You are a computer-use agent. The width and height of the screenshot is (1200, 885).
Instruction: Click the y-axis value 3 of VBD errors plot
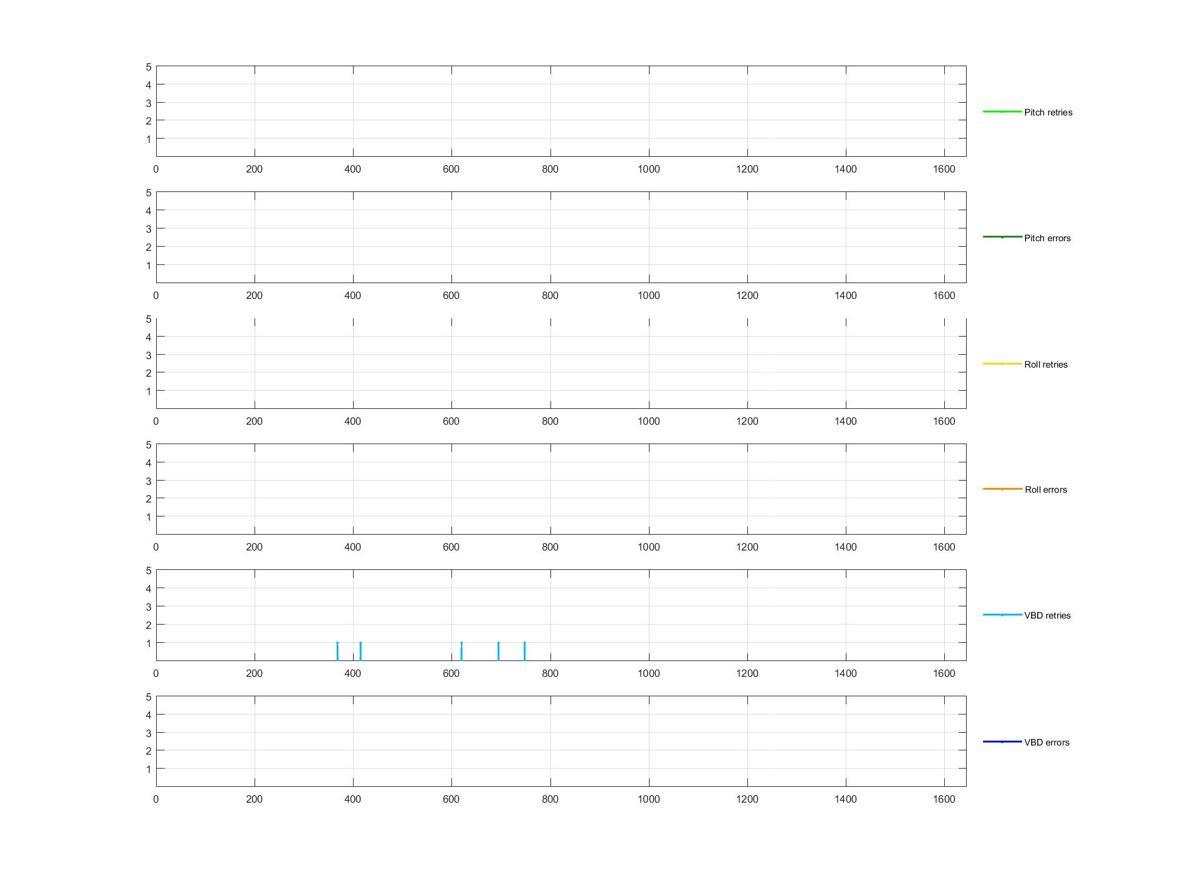(x=148, y=733)
